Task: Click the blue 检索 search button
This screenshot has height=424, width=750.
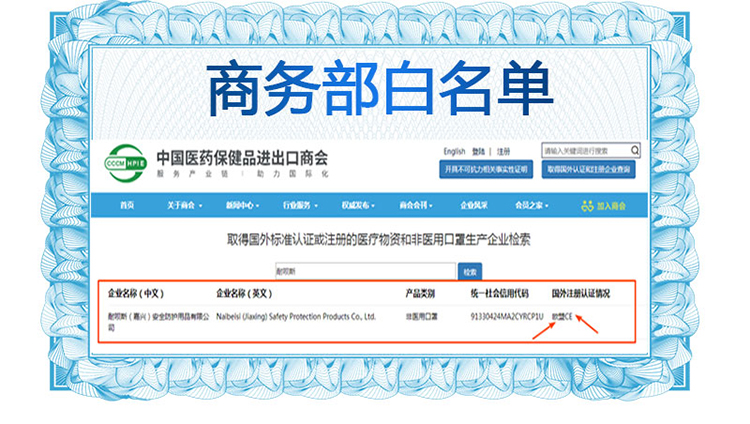Action: 470,272
